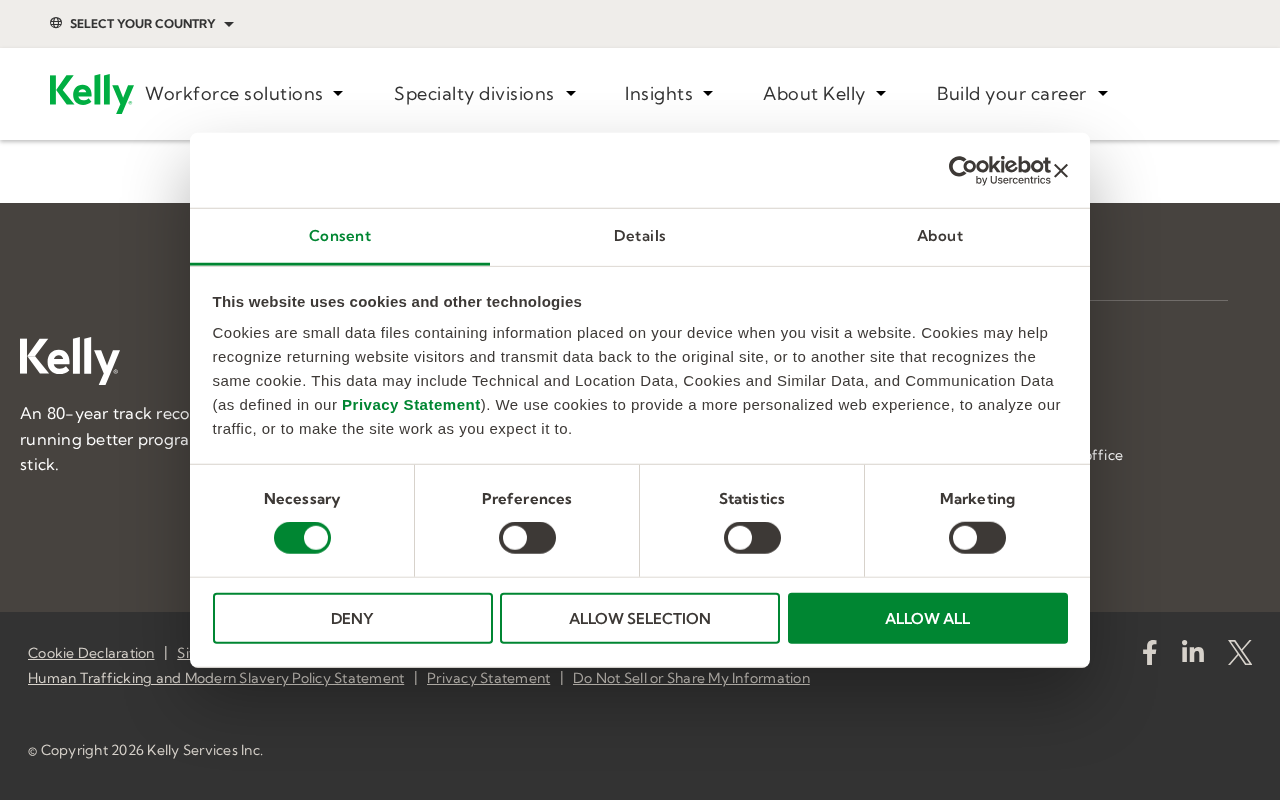Expand the About Kelly menu
The width and height of the screenshot is (1280, 800).
[x=825, y=94]
